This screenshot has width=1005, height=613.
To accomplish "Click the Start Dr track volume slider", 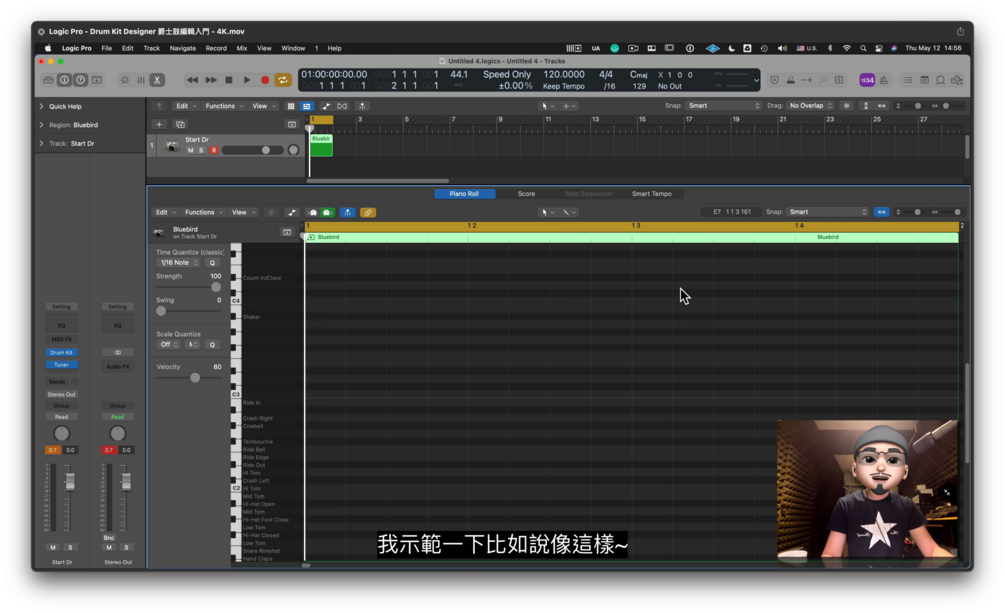I will tap(253, 150).
